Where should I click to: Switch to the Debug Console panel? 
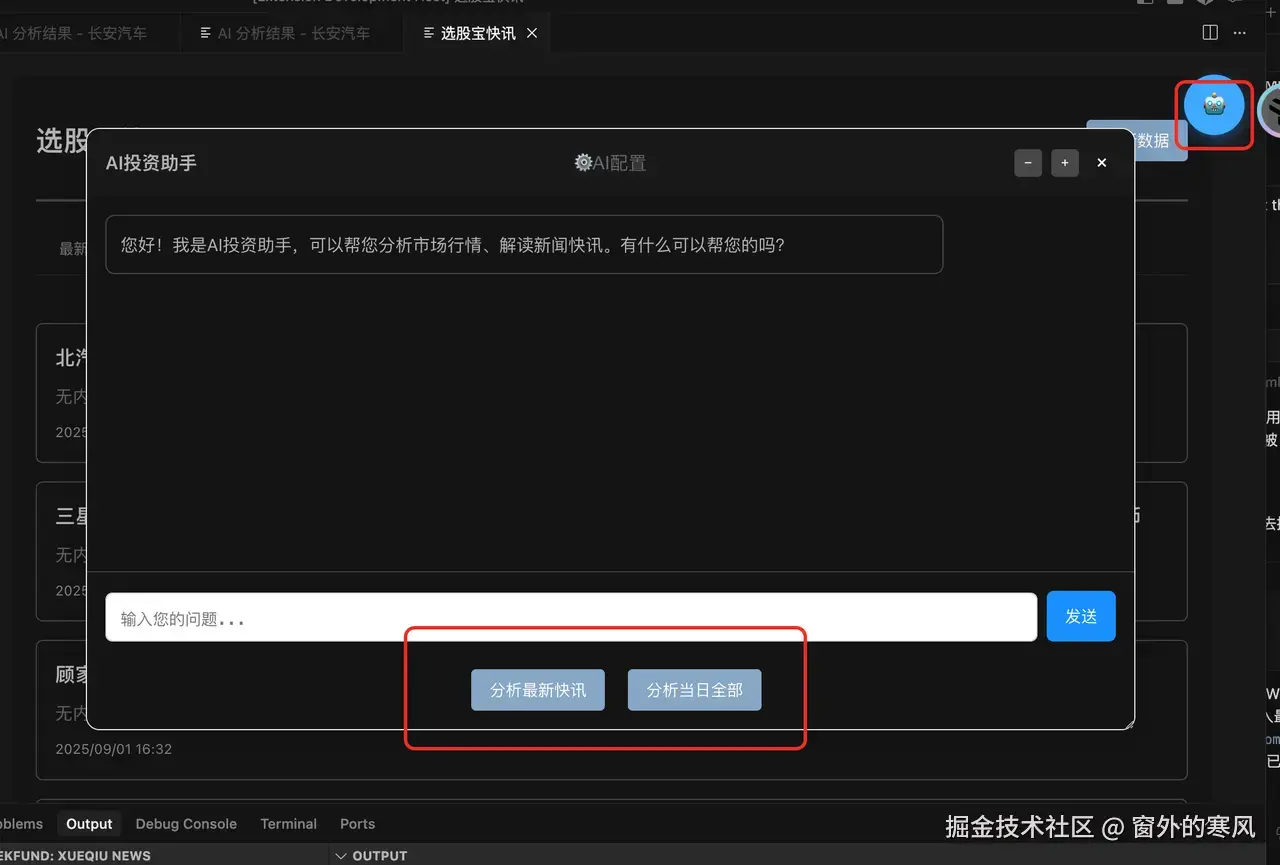coord(186,823)
